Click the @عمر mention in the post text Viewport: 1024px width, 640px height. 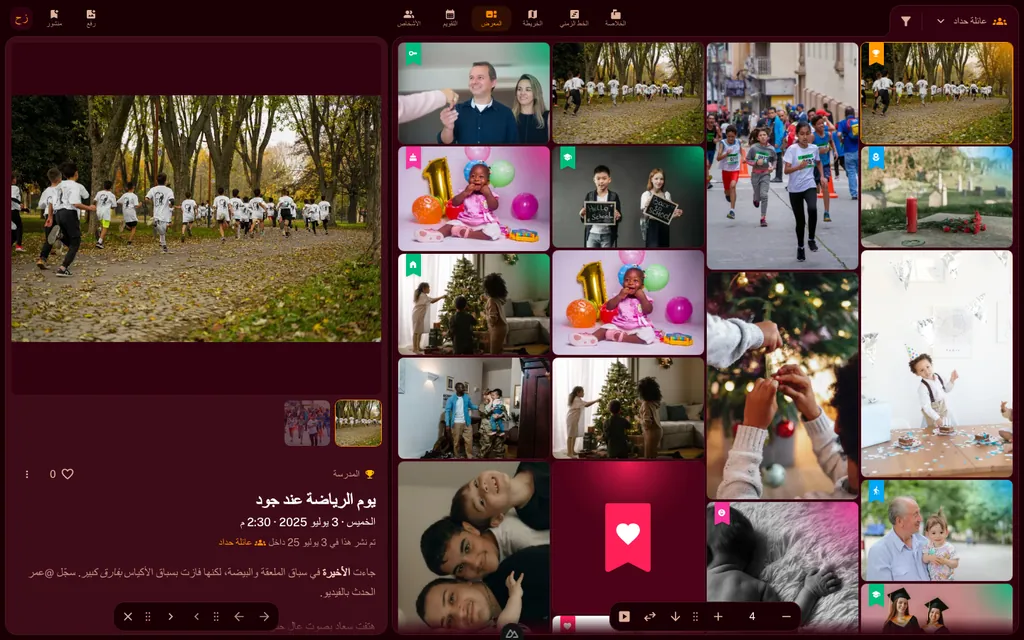click(40, 573)
